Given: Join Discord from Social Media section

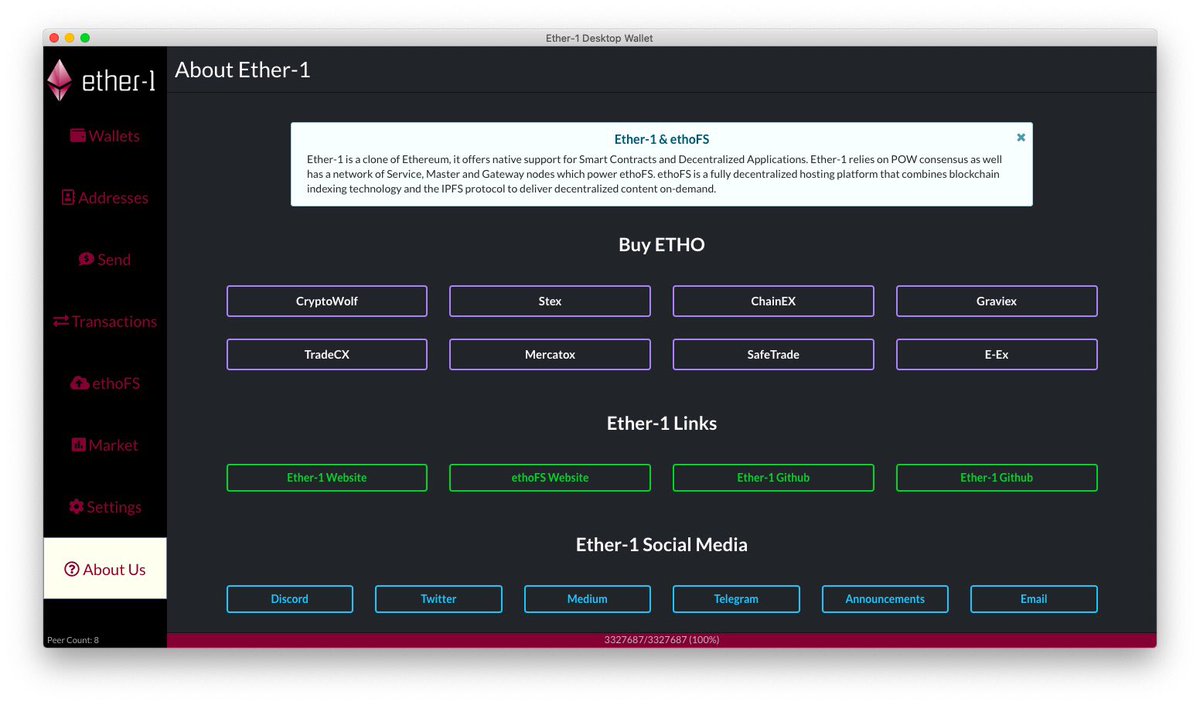Looking at the screenshot, I should 289,599.
